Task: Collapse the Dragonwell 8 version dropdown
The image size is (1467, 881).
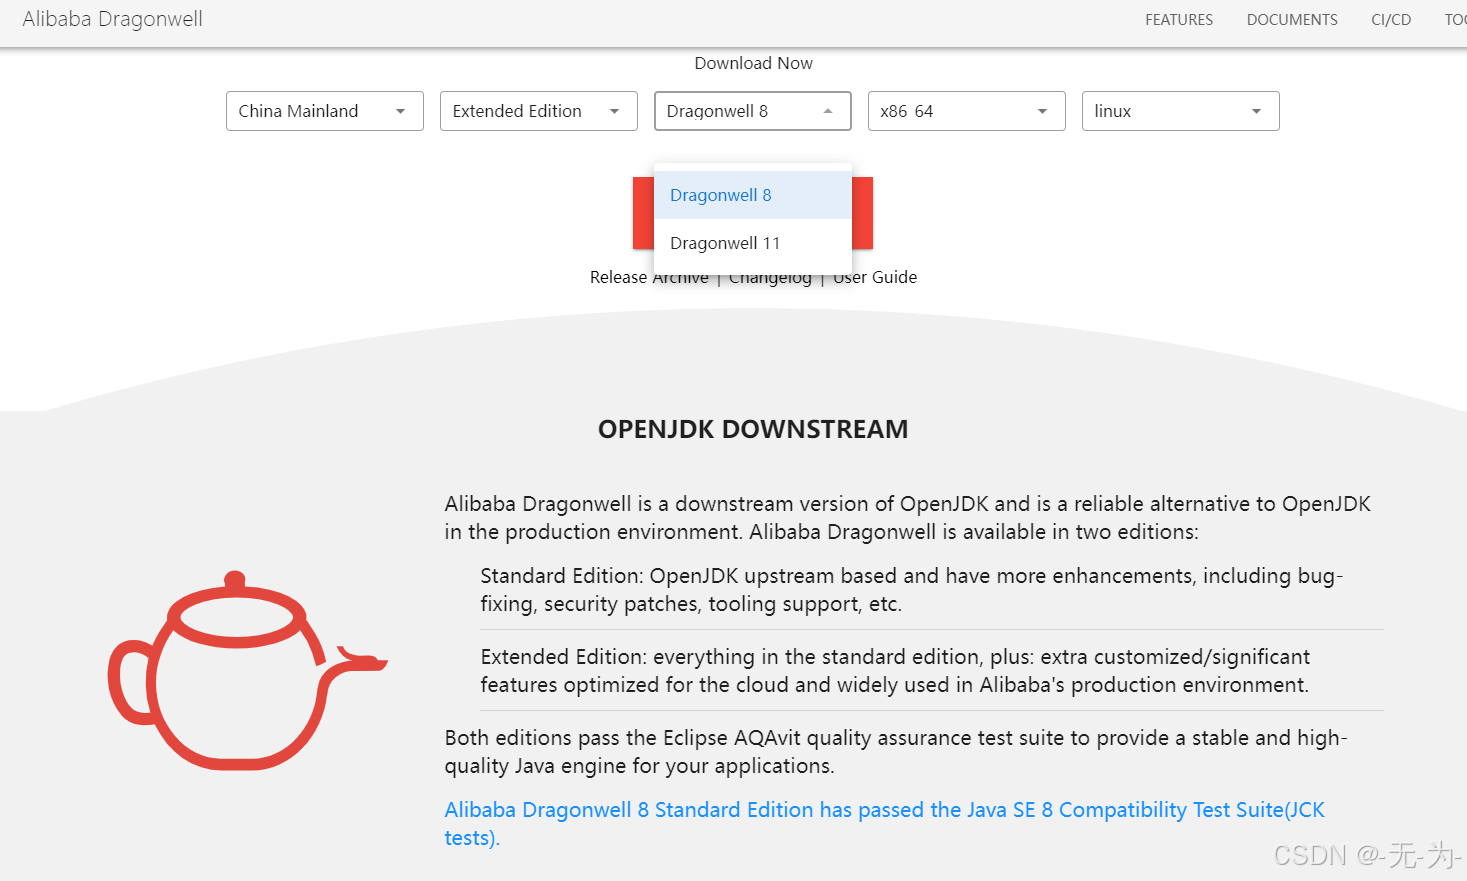Action: pos(752,111)
